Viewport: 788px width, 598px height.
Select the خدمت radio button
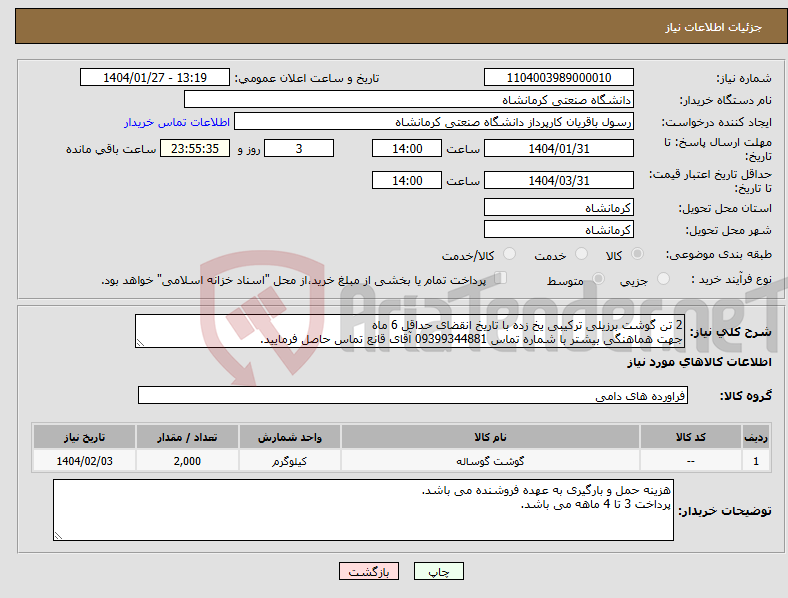(x=581, y=254)
